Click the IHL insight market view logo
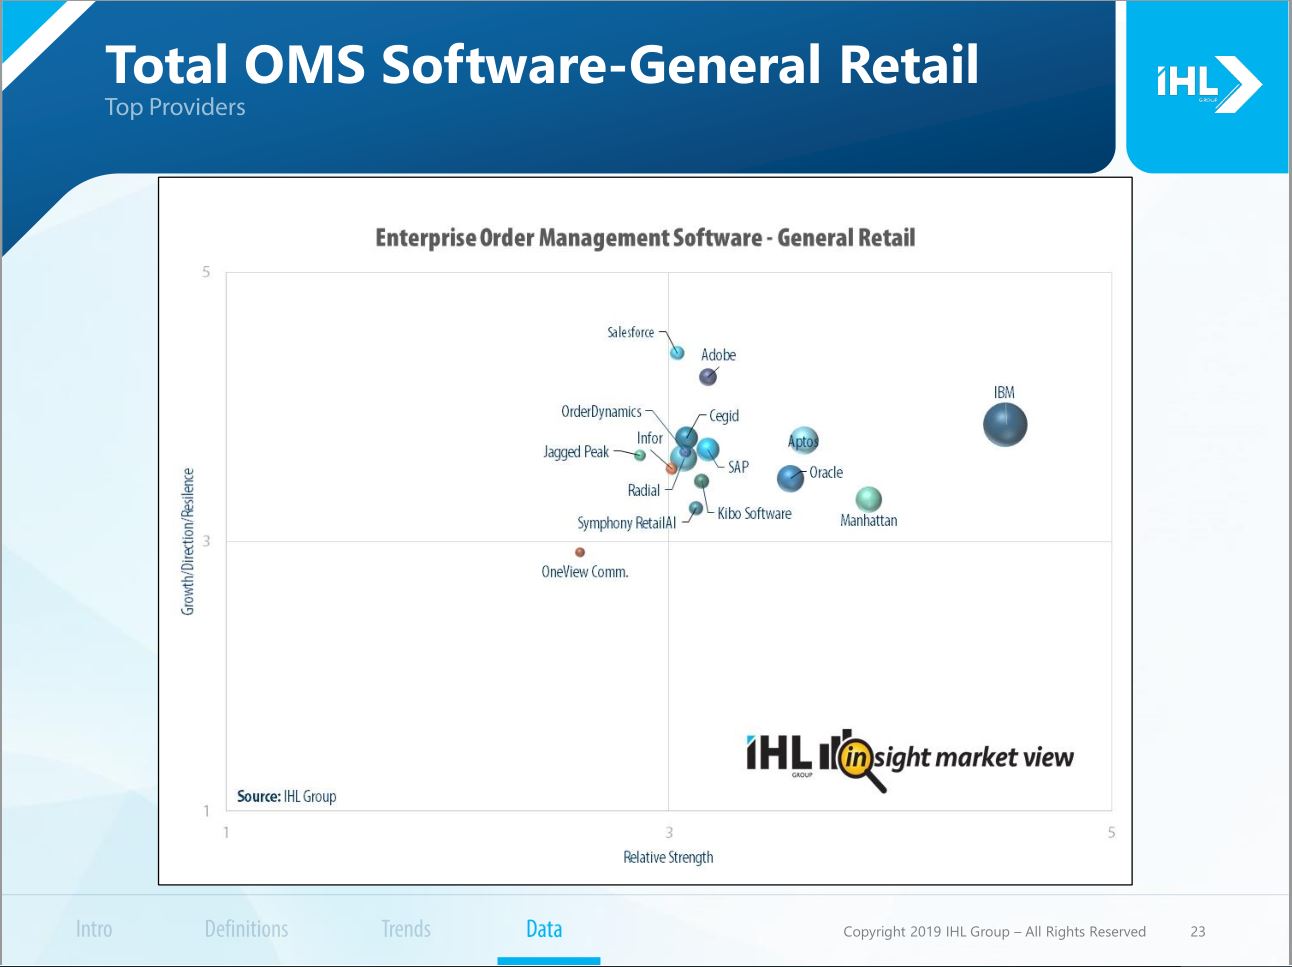Image resolution: width=1292 pixels, height=967 pixels. pyautogui.click(x=909, y=759)
